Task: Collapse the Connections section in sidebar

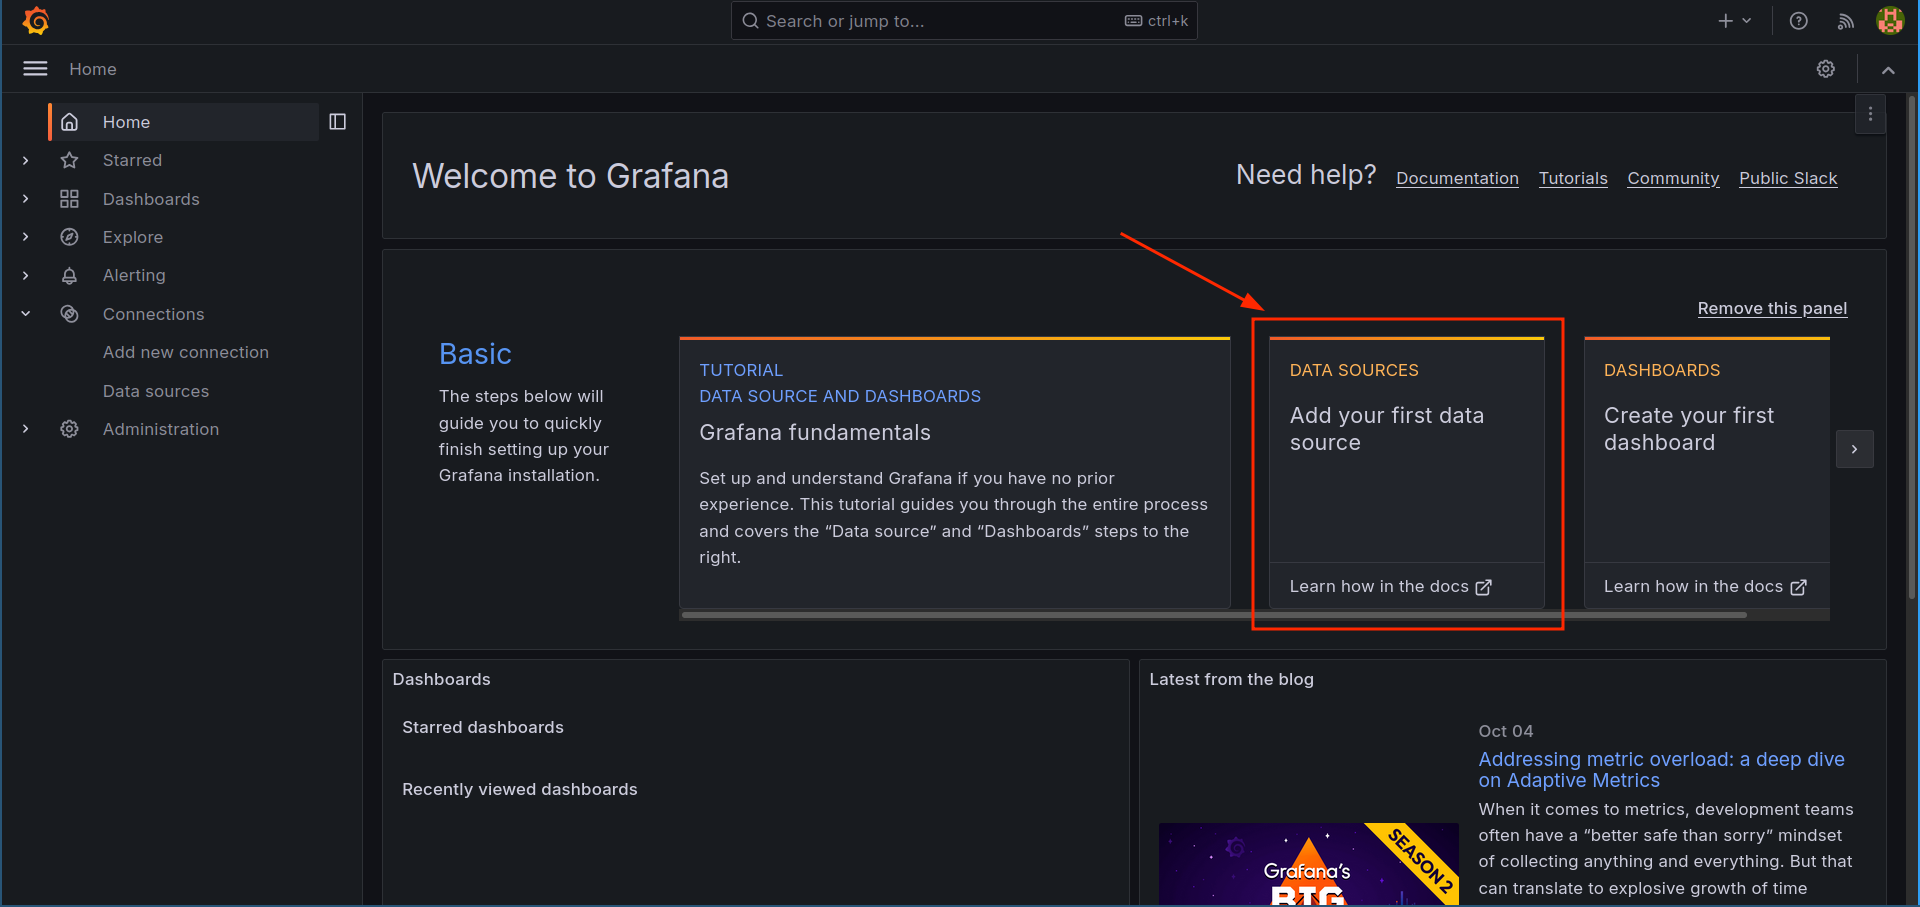Action: pyautogui.click(x=26, y=314)
